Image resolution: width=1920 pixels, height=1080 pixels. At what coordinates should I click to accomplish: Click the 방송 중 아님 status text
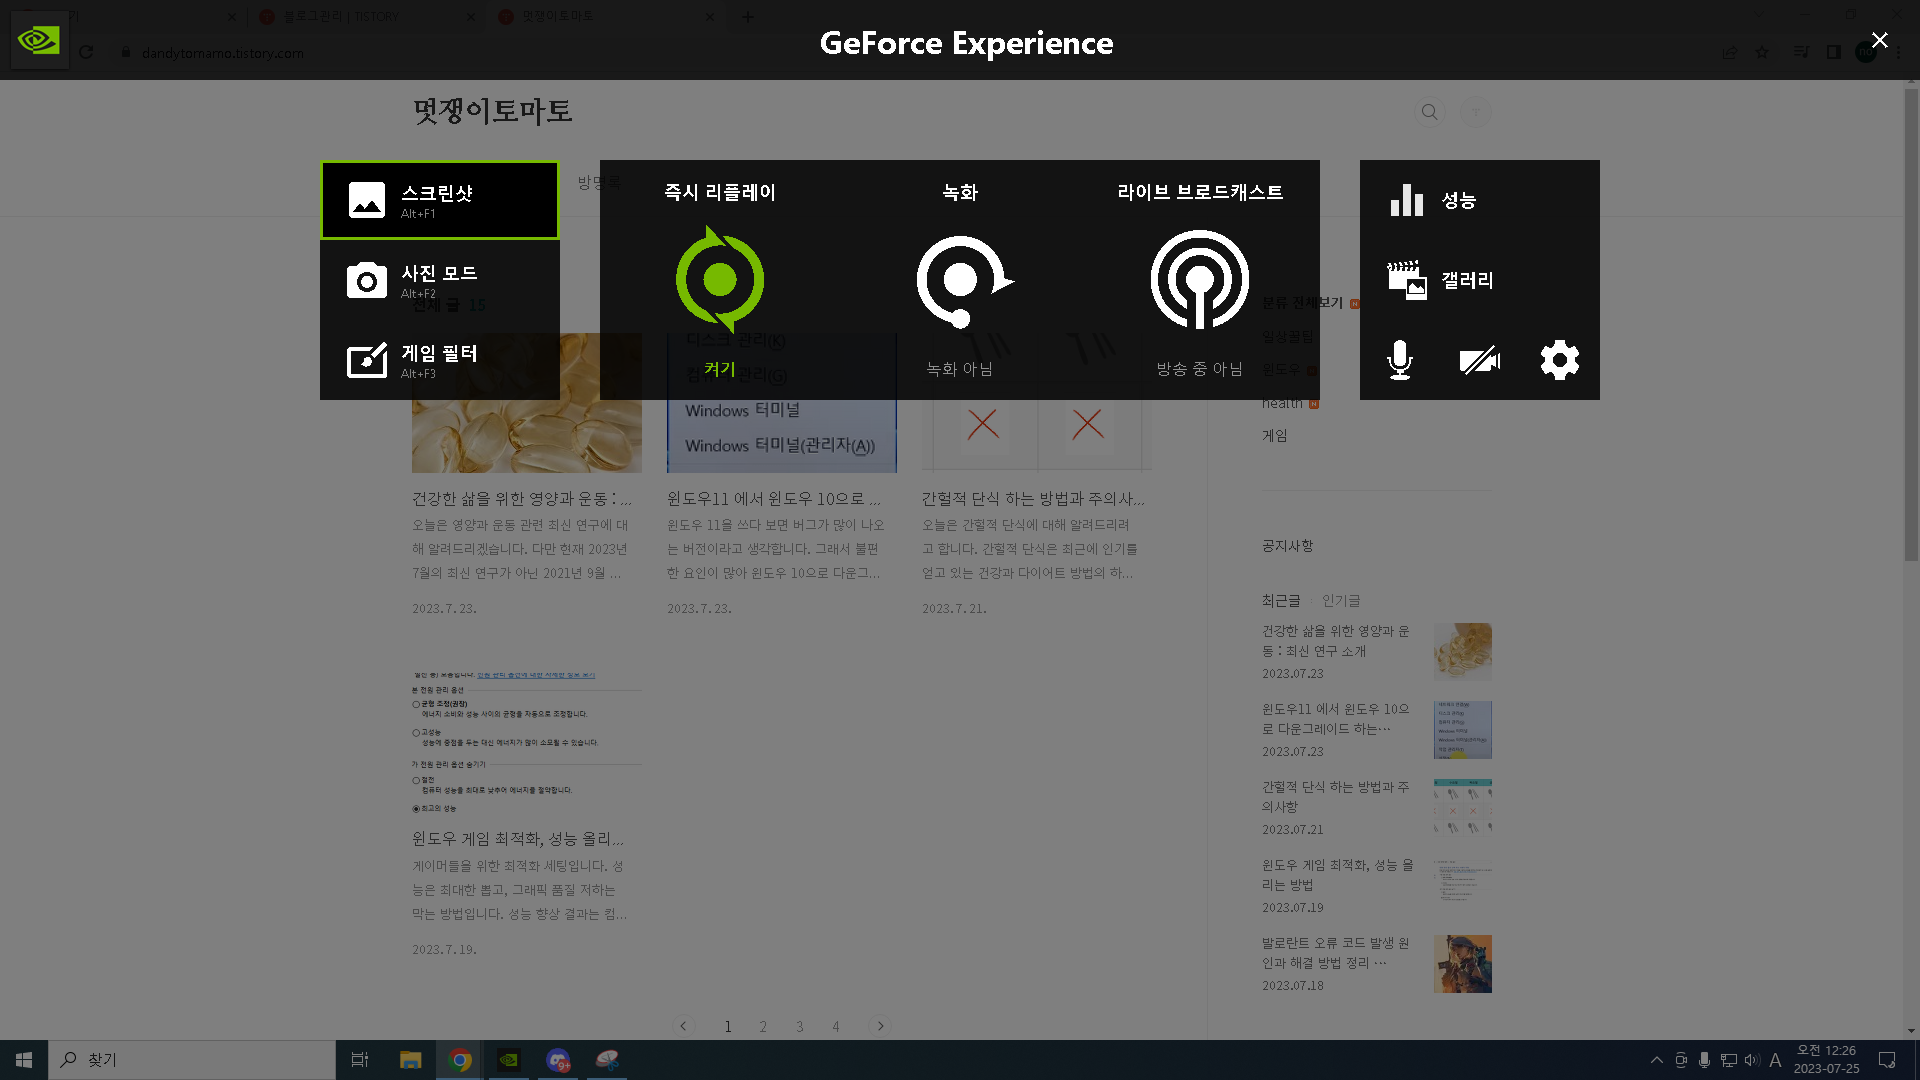point(1200,369)
